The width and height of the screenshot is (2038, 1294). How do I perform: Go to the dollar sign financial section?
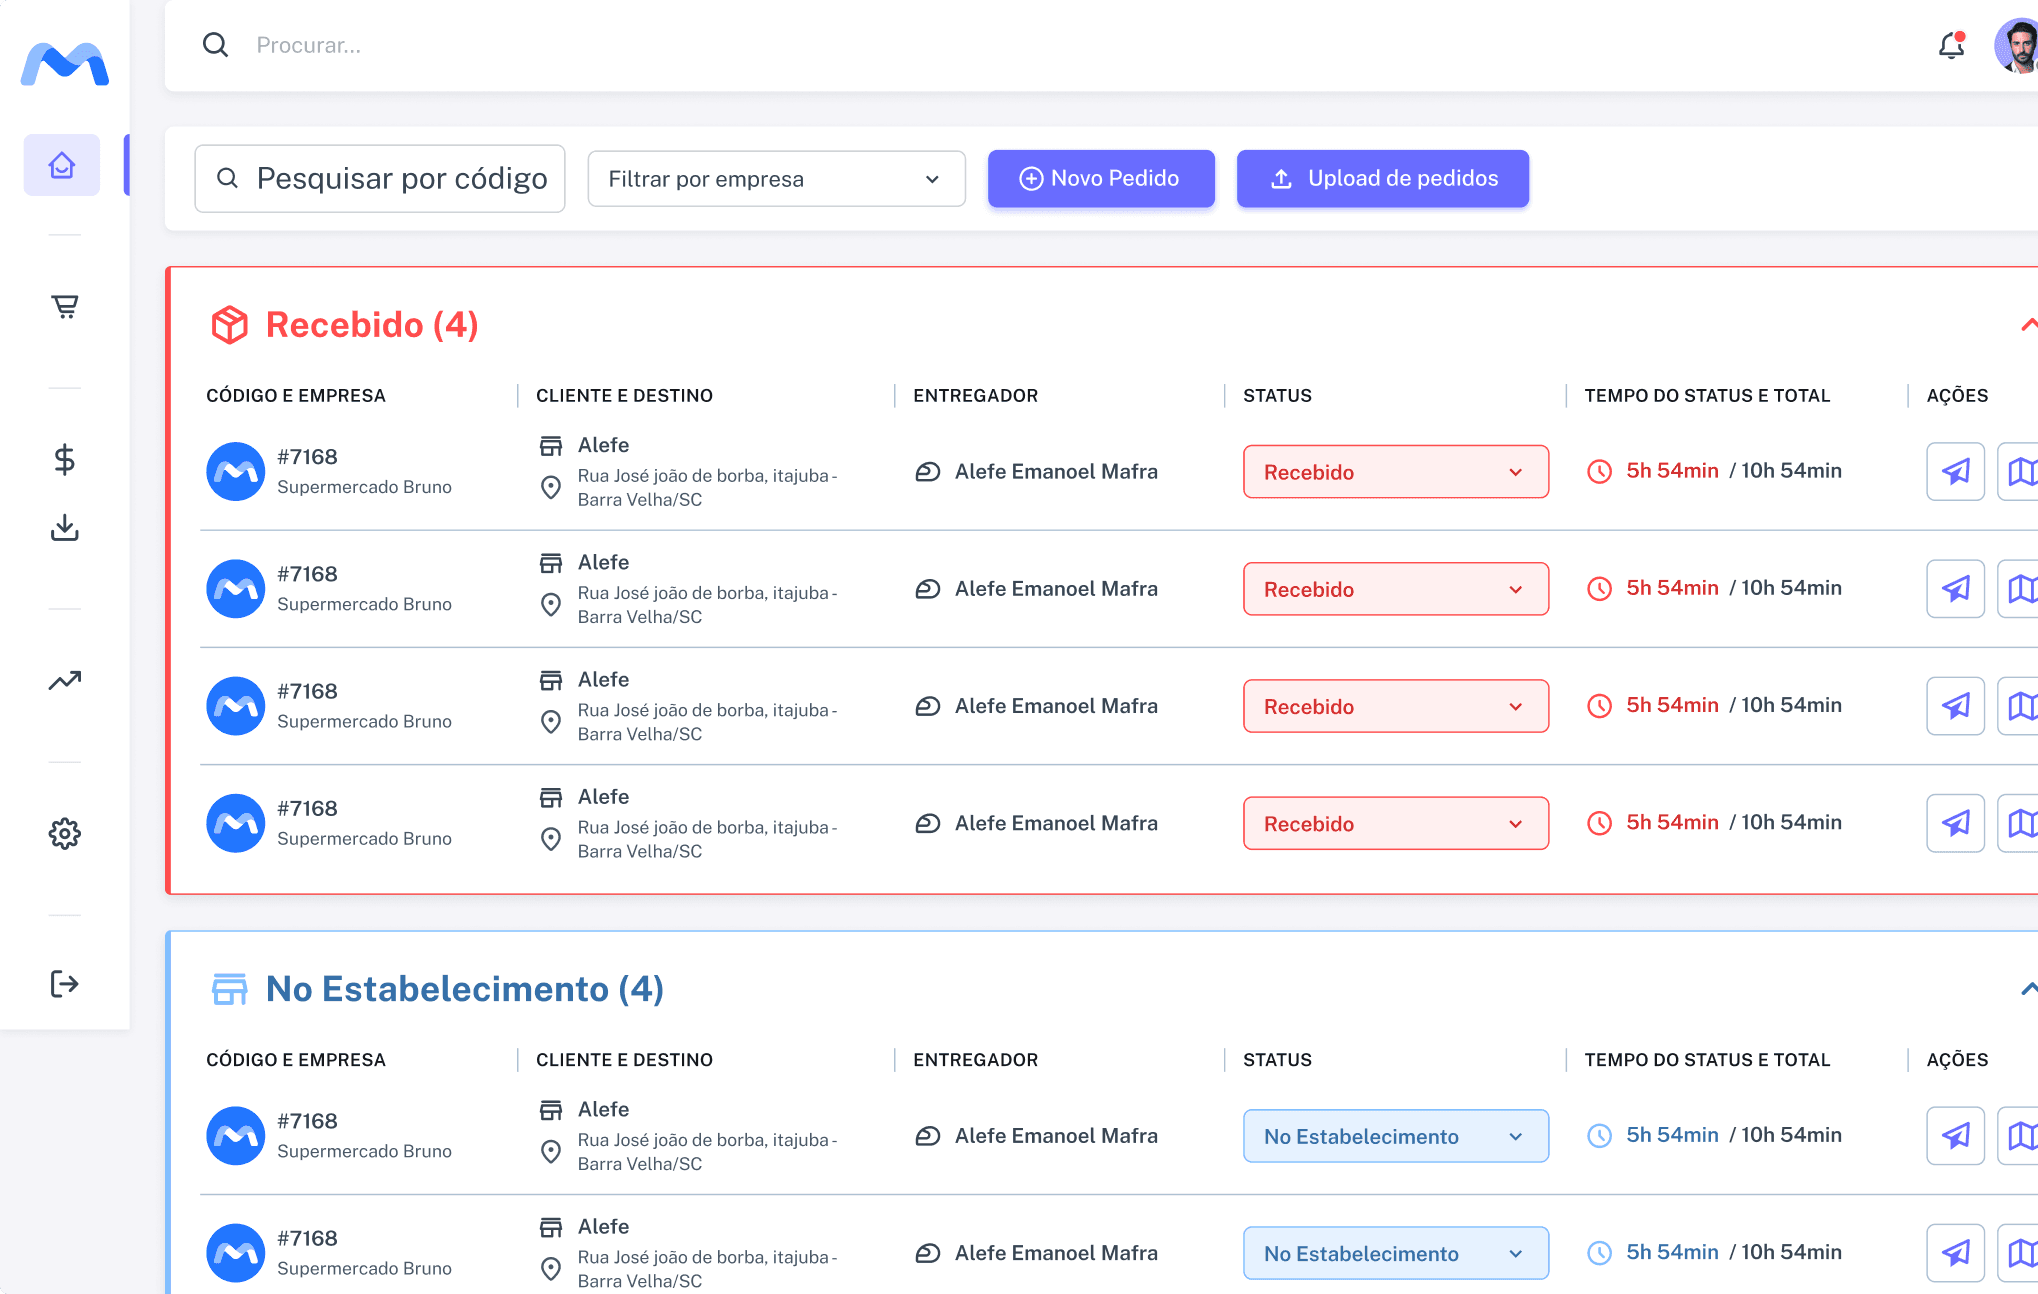coord(65,459)
